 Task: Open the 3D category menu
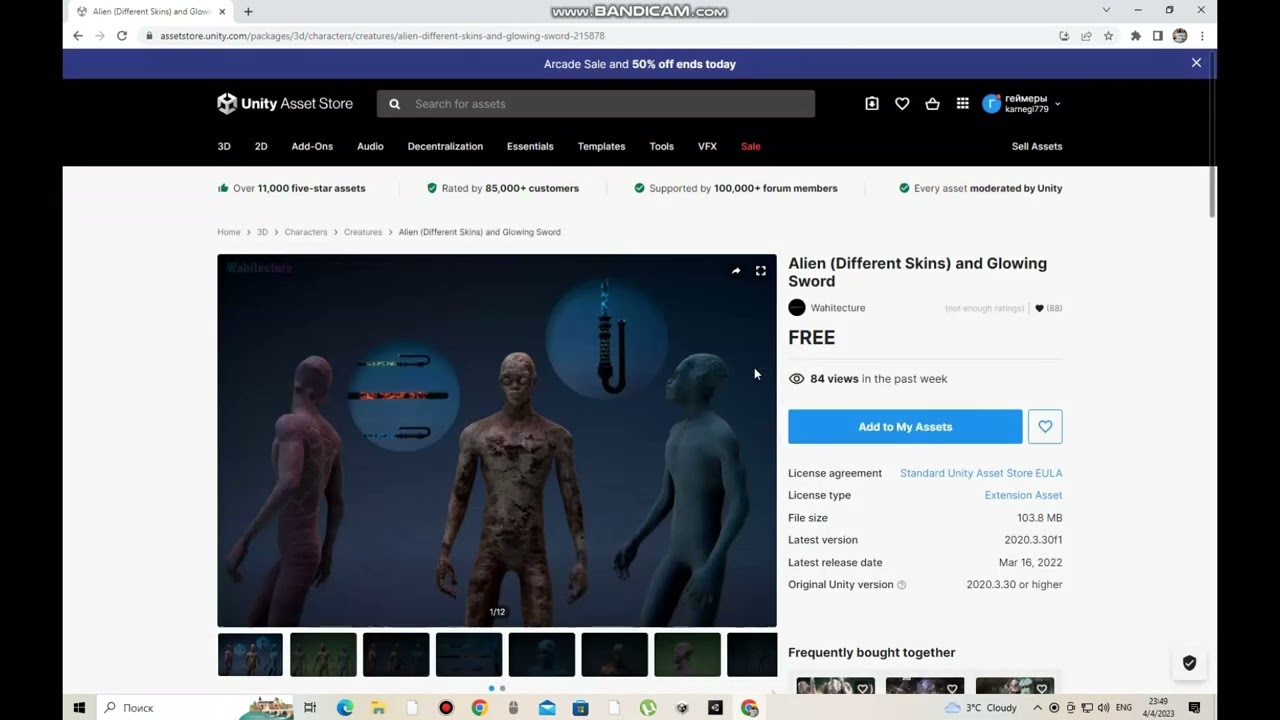(224, 146)
